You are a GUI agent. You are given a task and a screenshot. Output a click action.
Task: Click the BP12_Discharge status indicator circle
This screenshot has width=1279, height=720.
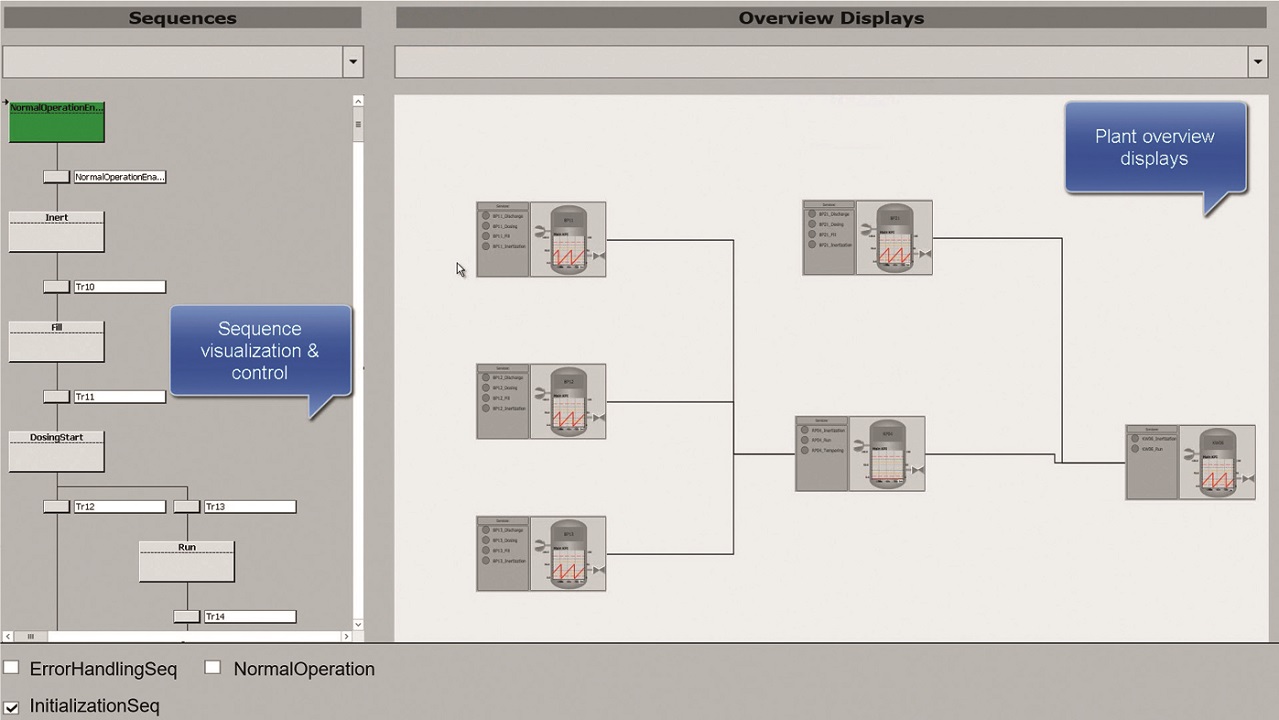(486, 378)
